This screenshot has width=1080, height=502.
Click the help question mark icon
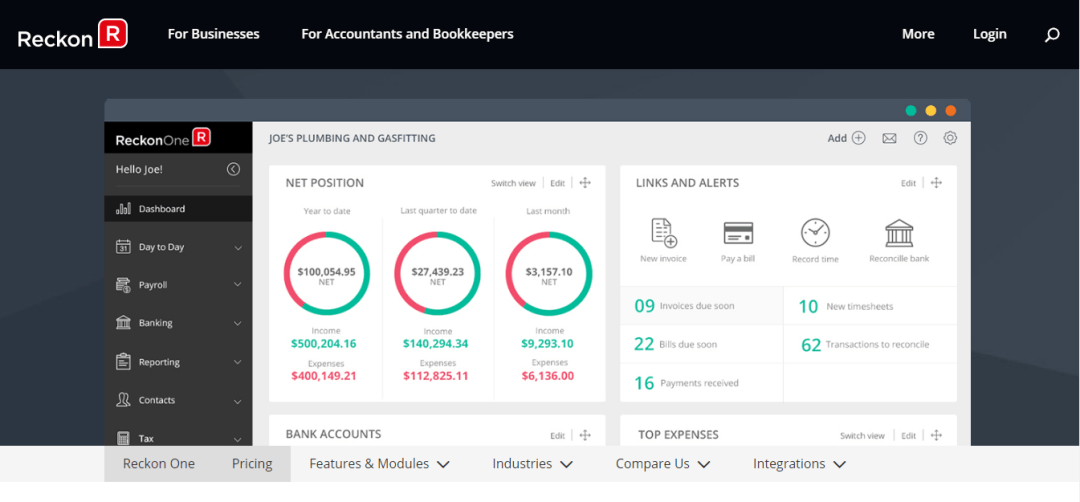(x=920, y=138)
